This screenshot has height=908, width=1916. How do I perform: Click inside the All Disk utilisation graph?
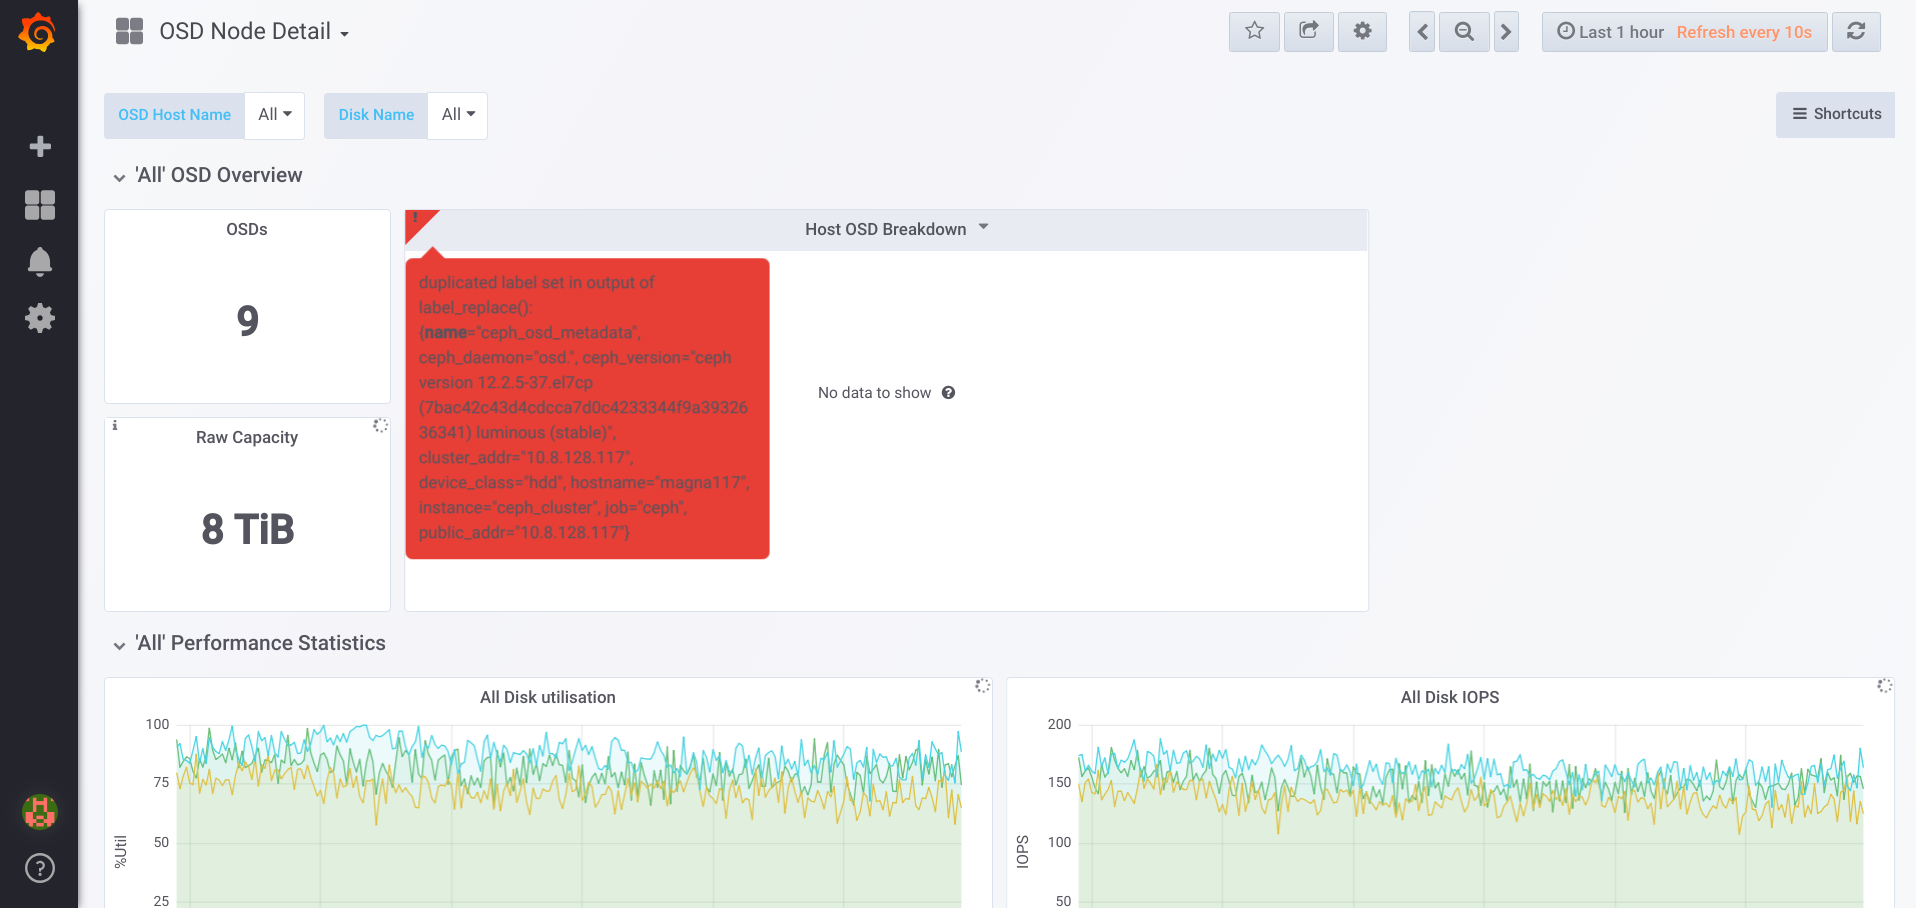[569, 815]
